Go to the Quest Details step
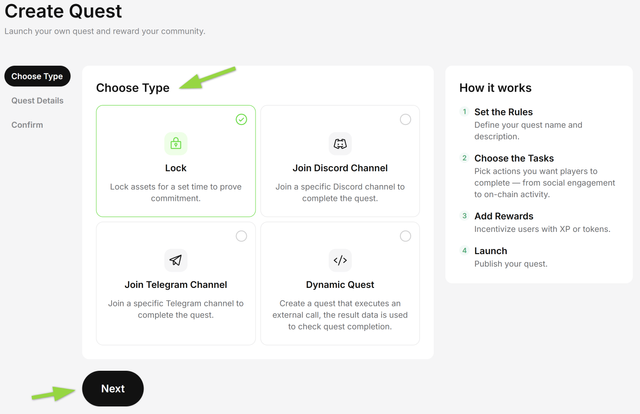The width and height of the screenshot is (640, 414). (37, 101)
